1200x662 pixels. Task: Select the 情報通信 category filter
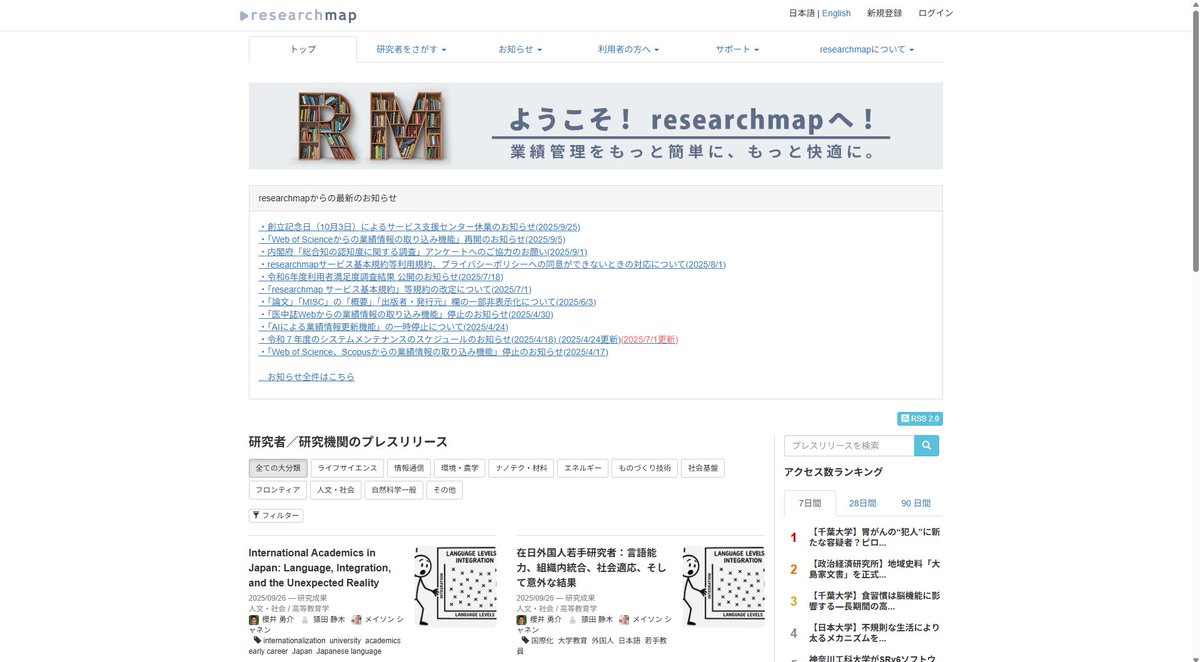409,467
